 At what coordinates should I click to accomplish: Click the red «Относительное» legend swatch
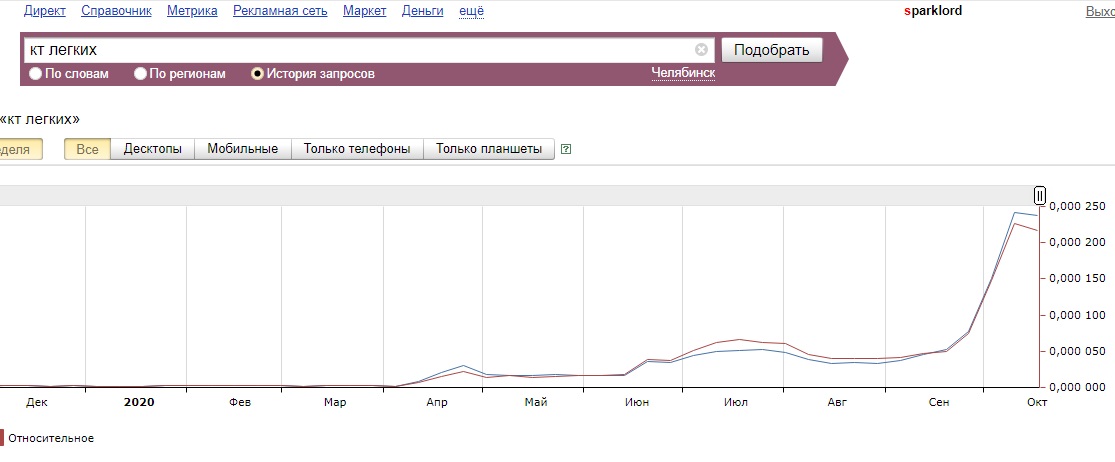(x=1, y=438)
